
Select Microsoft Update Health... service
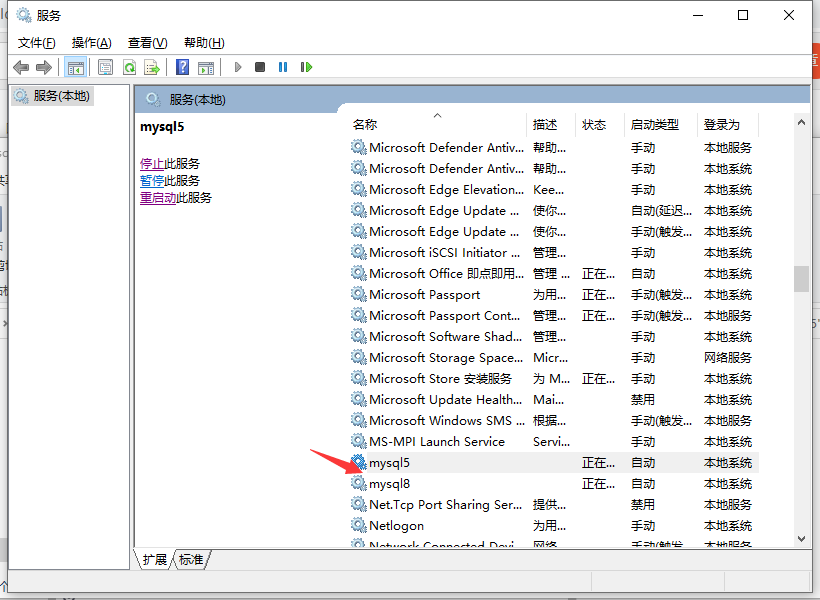(553, 400)
